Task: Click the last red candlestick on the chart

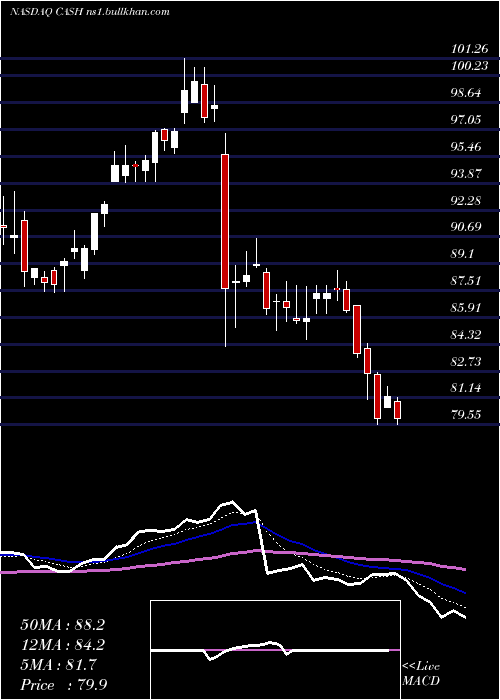Action: (397, 410)
